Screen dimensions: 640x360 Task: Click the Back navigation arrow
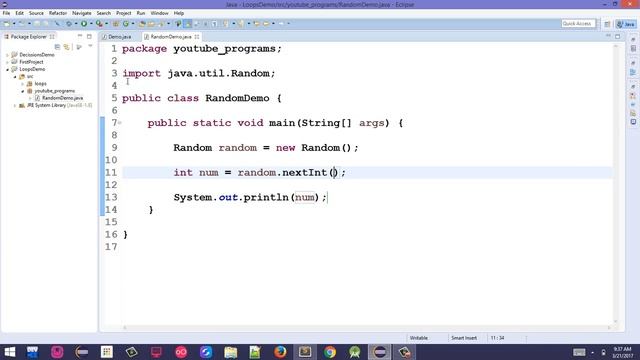tap(266, 24)
